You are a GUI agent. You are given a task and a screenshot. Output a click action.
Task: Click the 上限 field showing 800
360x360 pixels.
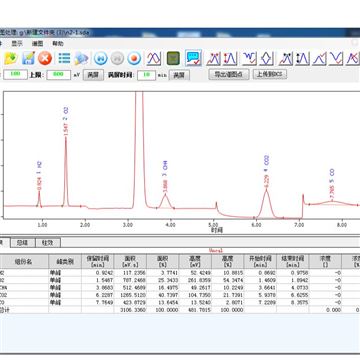[59, 75]
